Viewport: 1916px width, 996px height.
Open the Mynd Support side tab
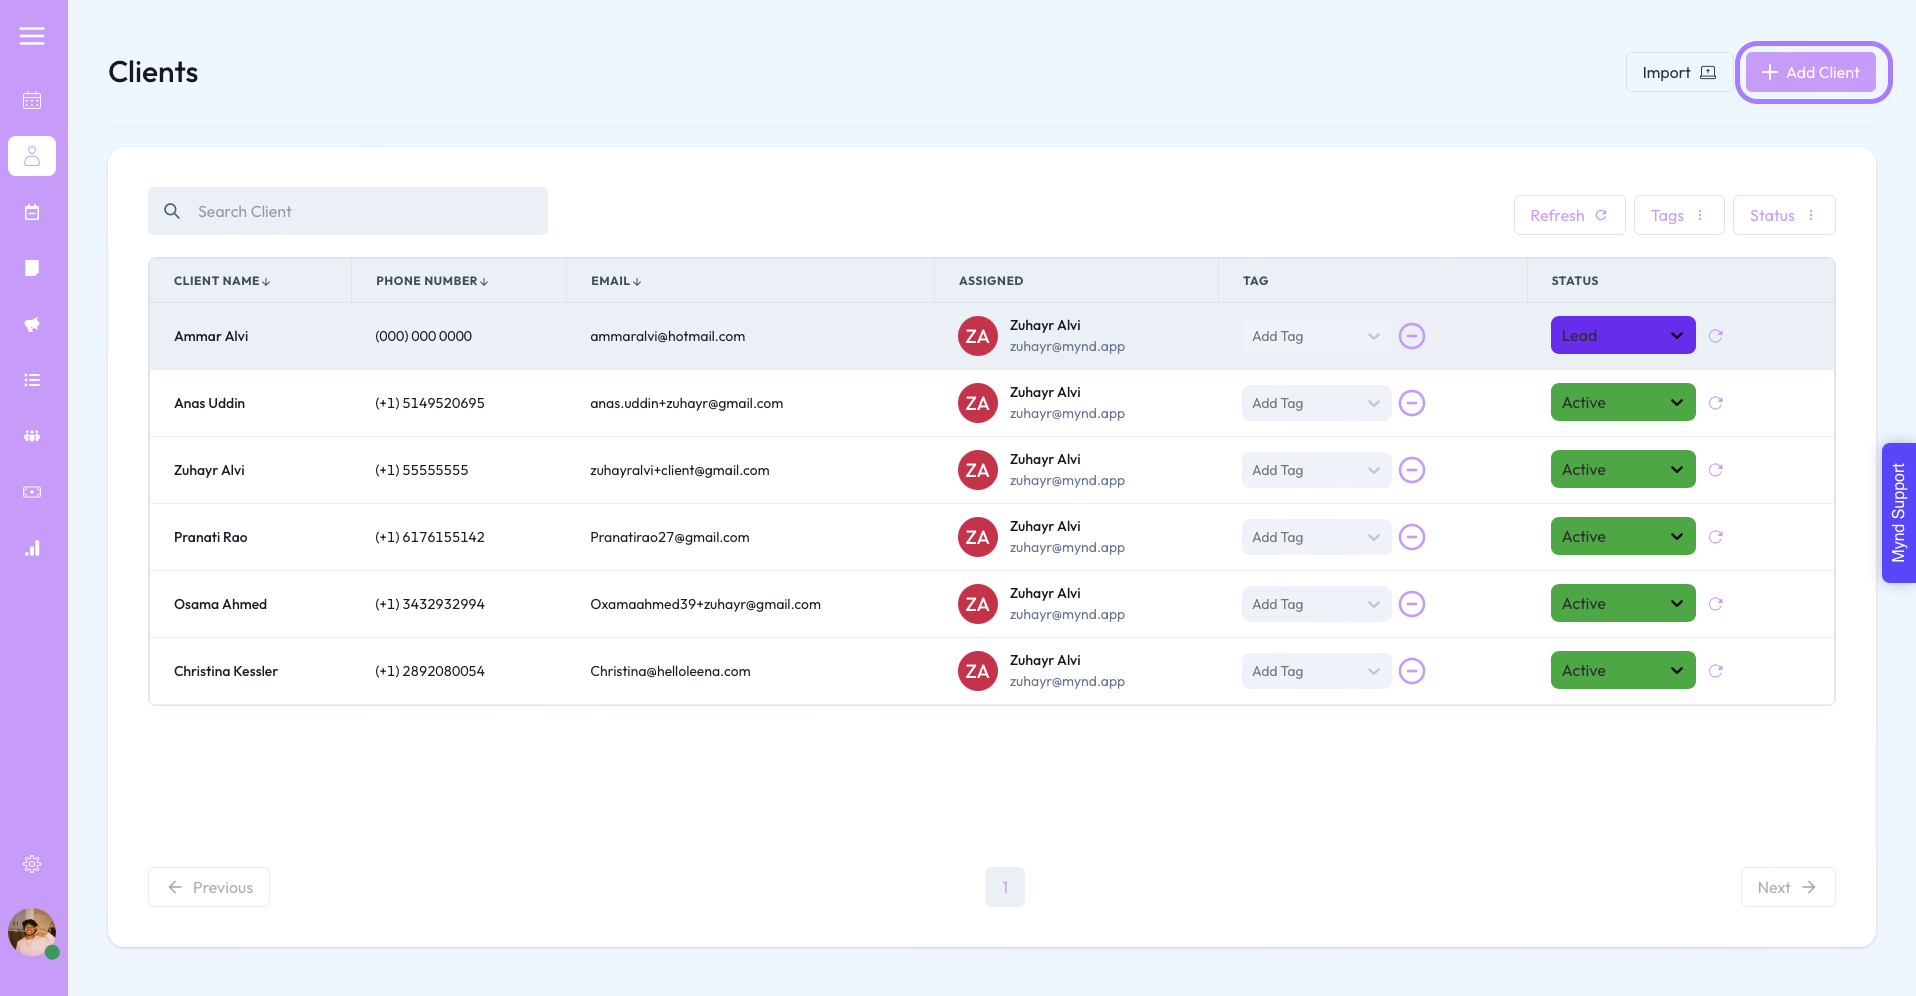pos(1898,513)
